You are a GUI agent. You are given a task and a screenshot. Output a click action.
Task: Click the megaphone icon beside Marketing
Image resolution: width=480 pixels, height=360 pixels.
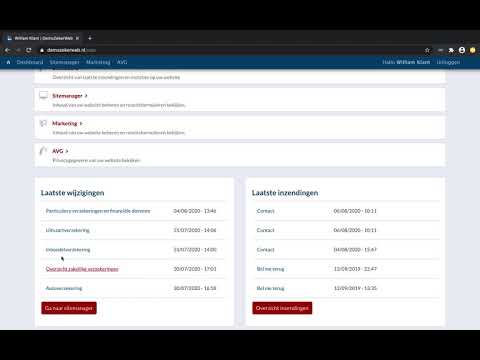[x=43, y=123]
